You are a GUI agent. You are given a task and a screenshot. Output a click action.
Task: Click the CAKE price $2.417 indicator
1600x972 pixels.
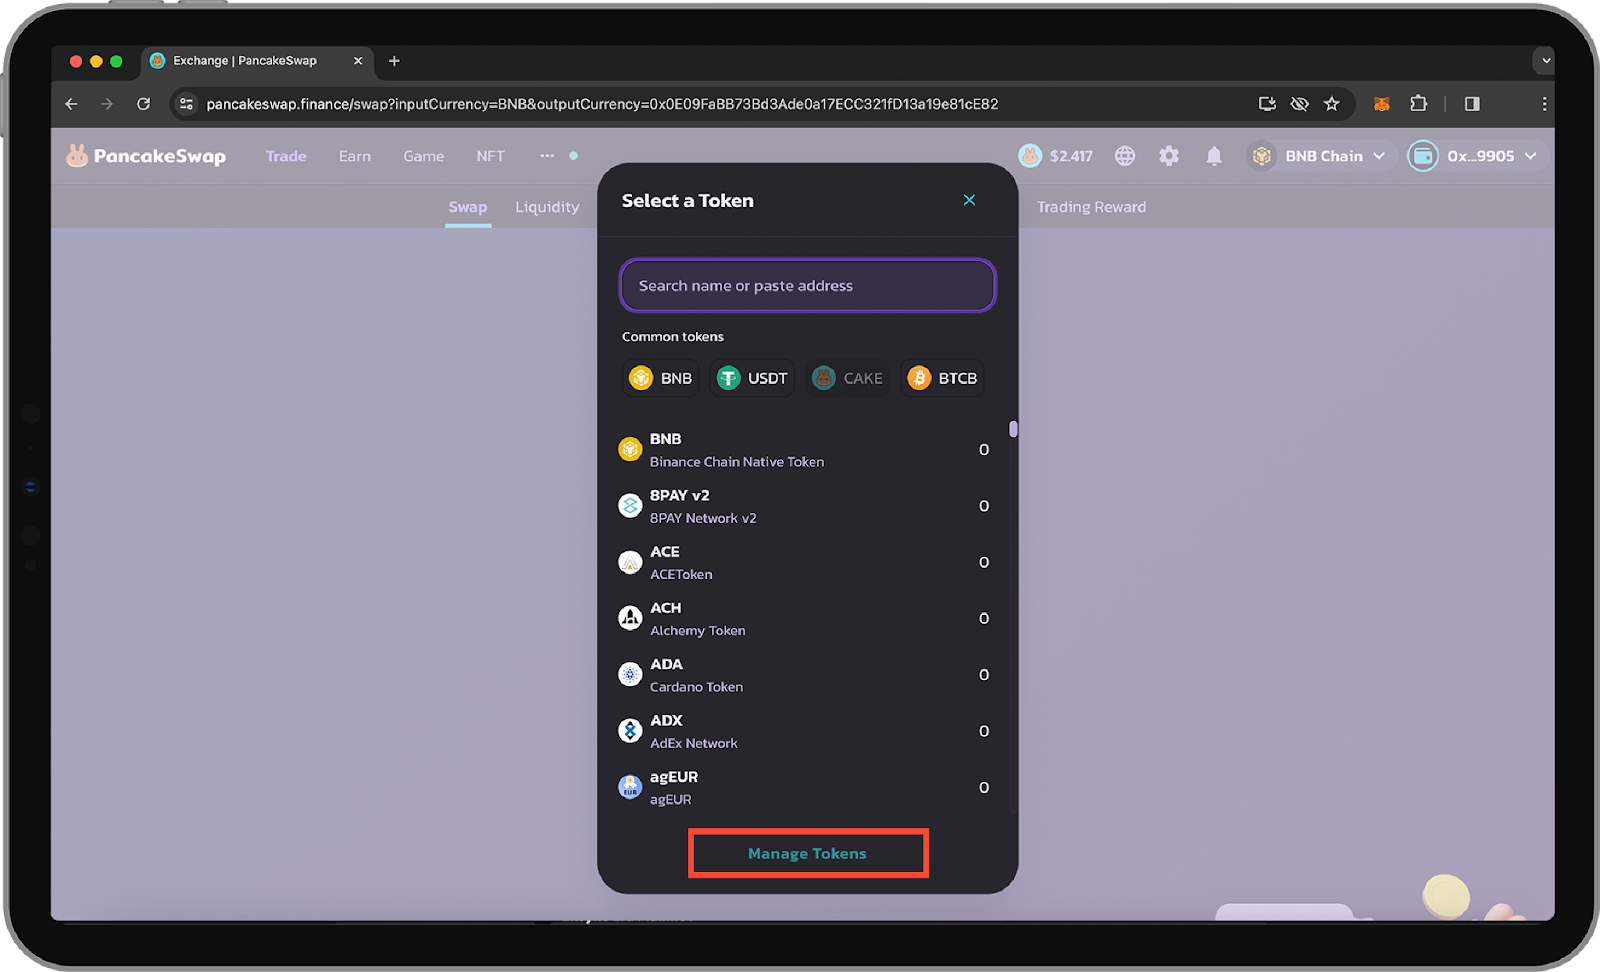(x=1056, y=156)
